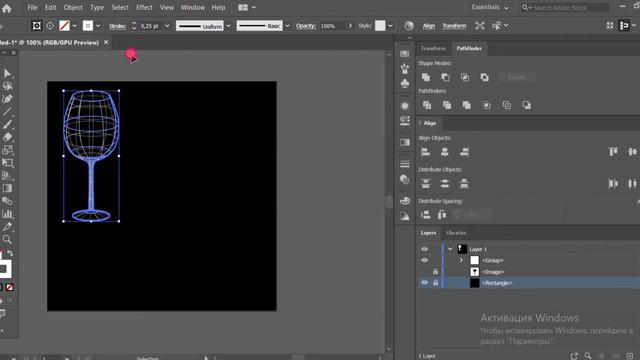
Task: Close the document tab
Action: click(106, 42)
